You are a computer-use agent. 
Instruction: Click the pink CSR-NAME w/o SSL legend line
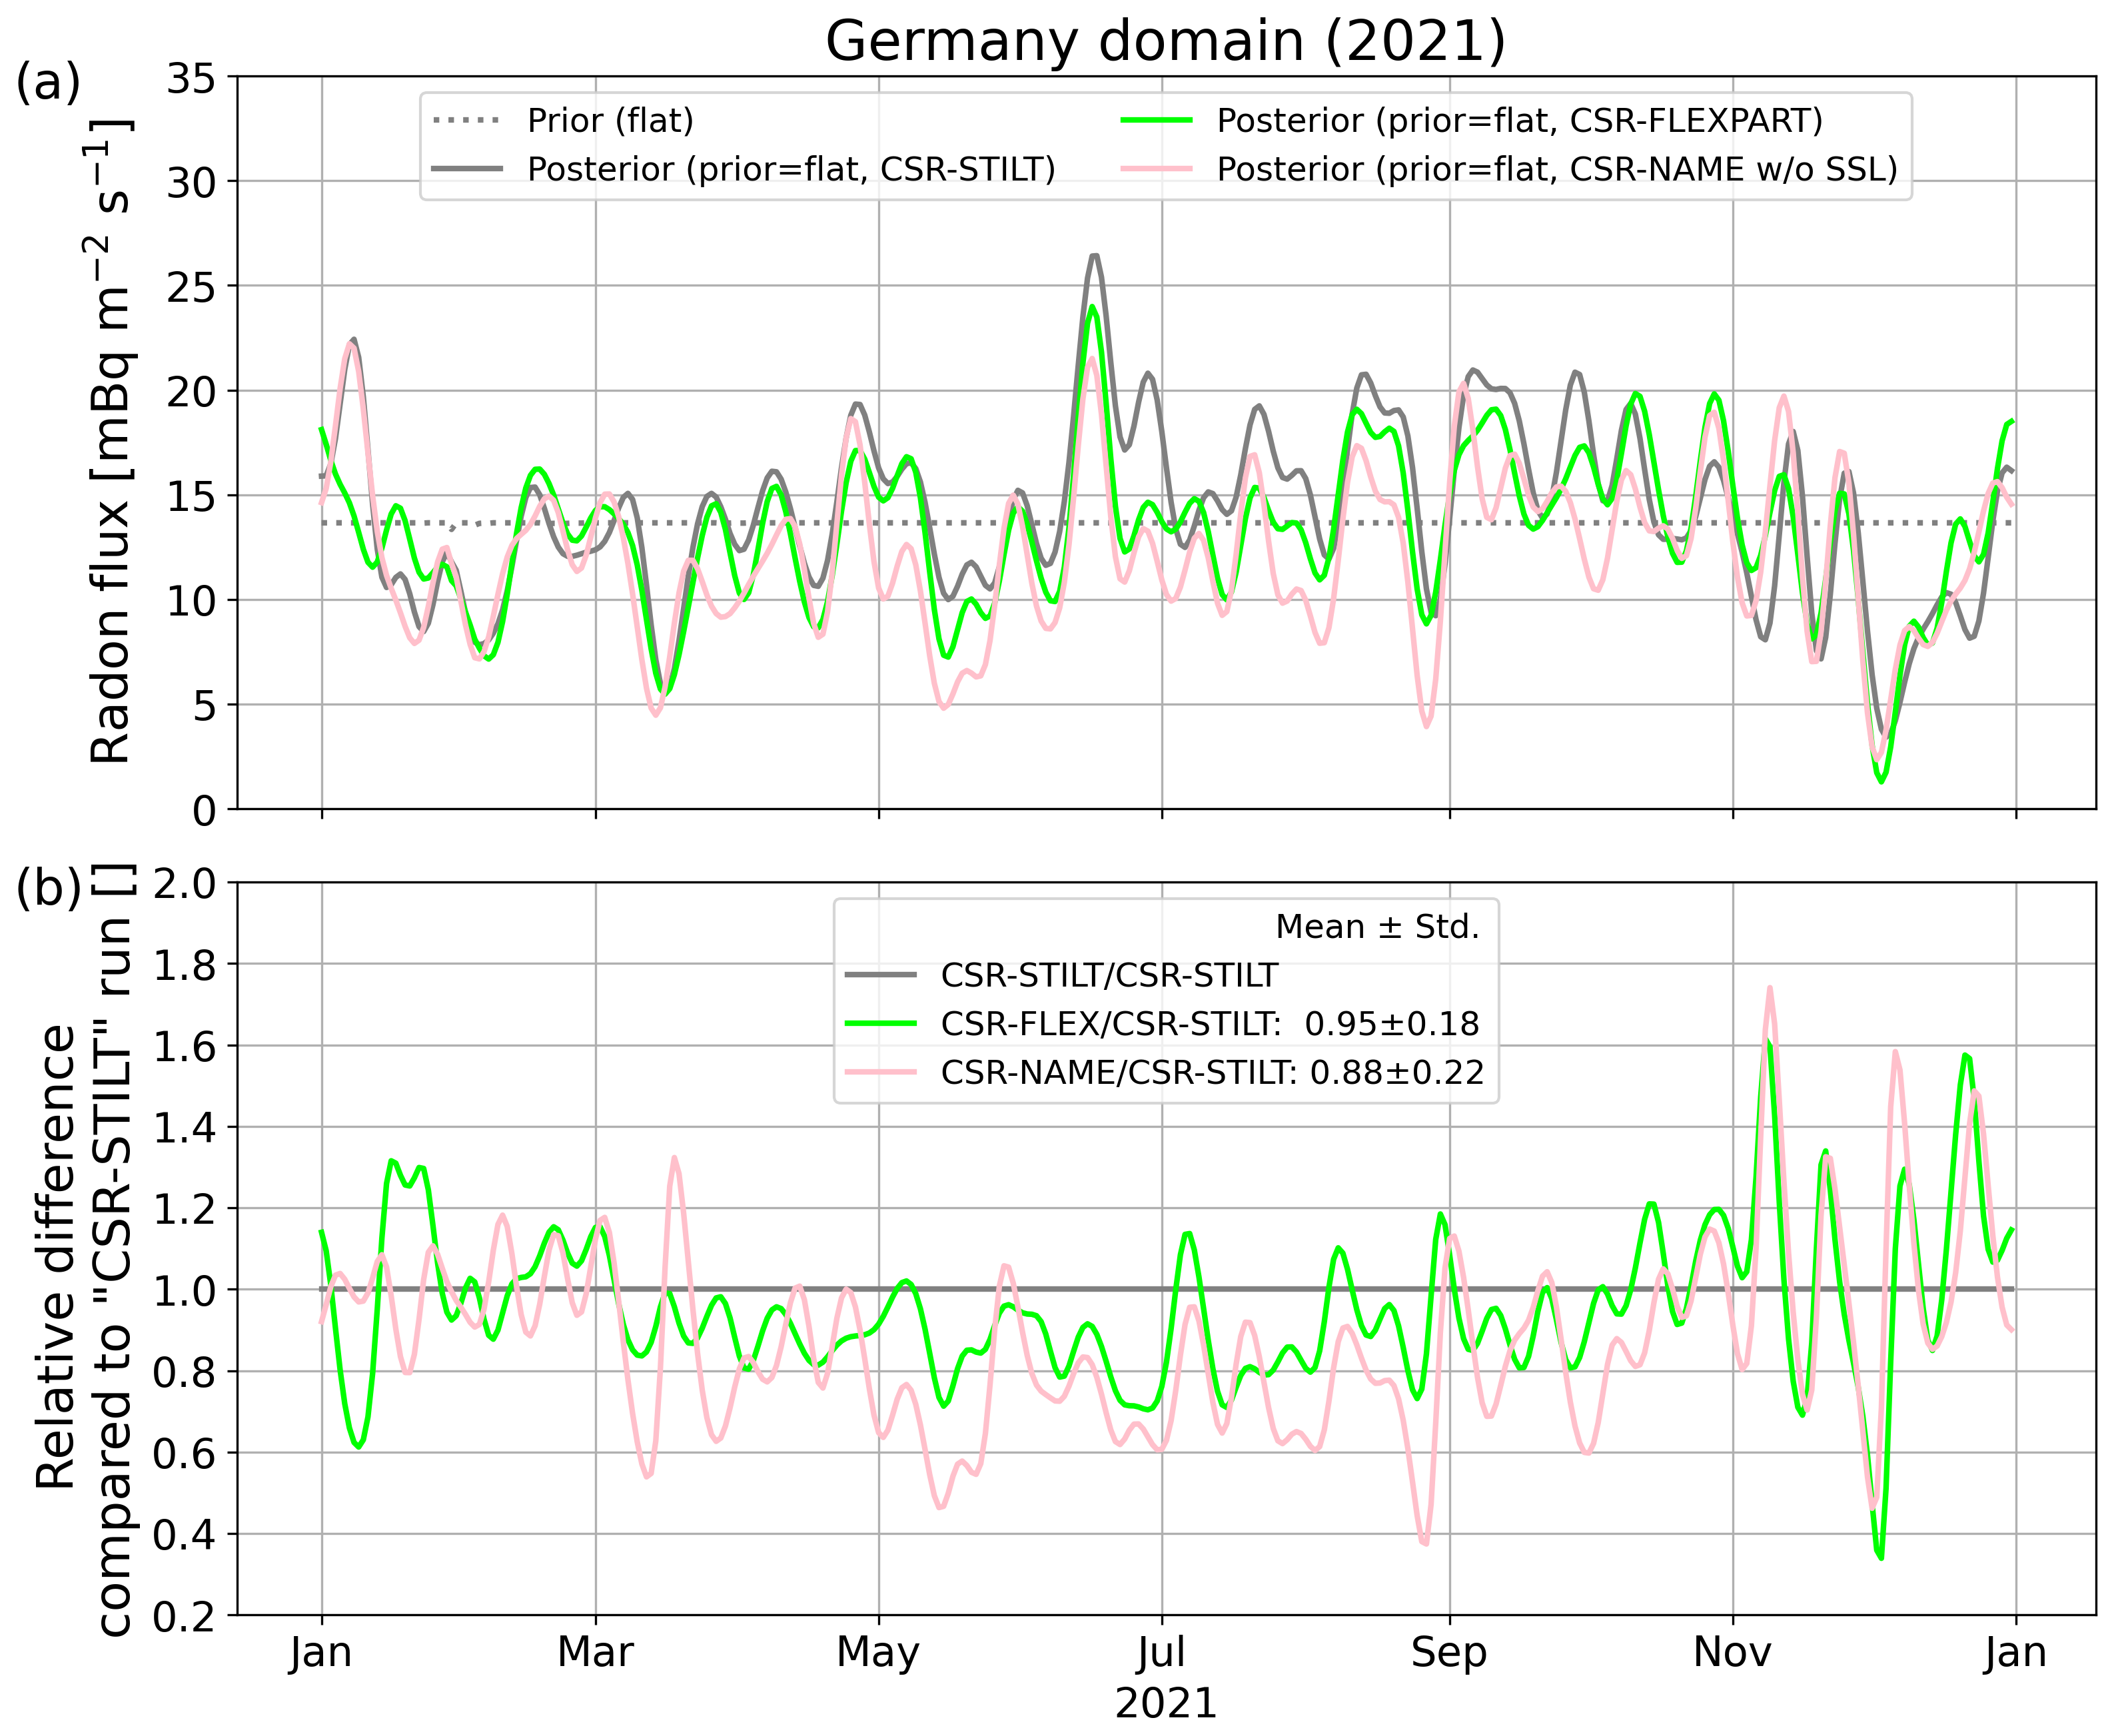tap(1156, 170)
